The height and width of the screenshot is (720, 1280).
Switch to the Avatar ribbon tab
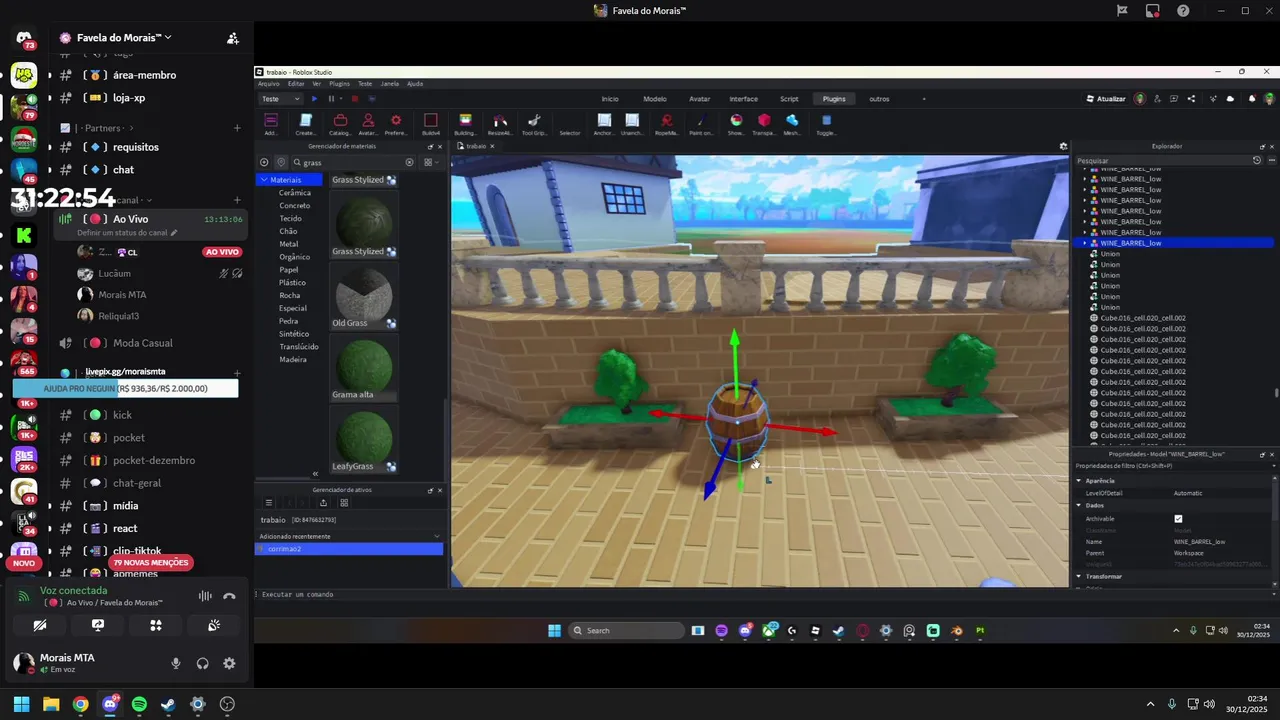coord(700,99)
